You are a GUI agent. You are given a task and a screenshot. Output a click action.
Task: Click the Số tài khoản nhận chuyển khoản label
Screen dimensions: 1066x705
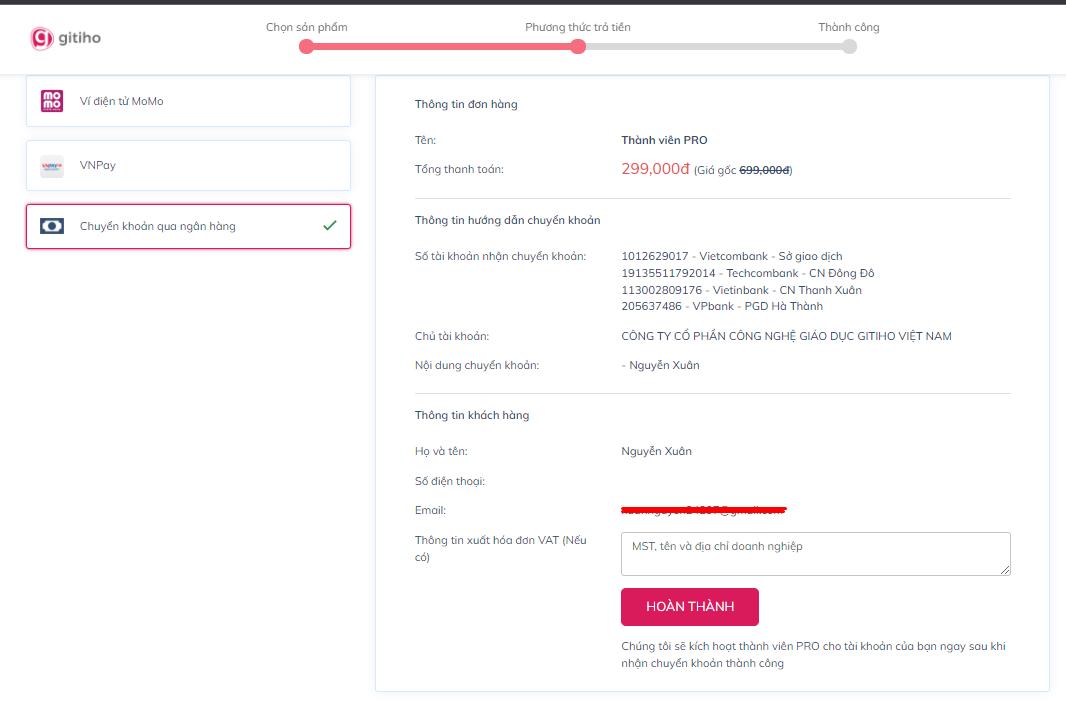pos(500,256)
